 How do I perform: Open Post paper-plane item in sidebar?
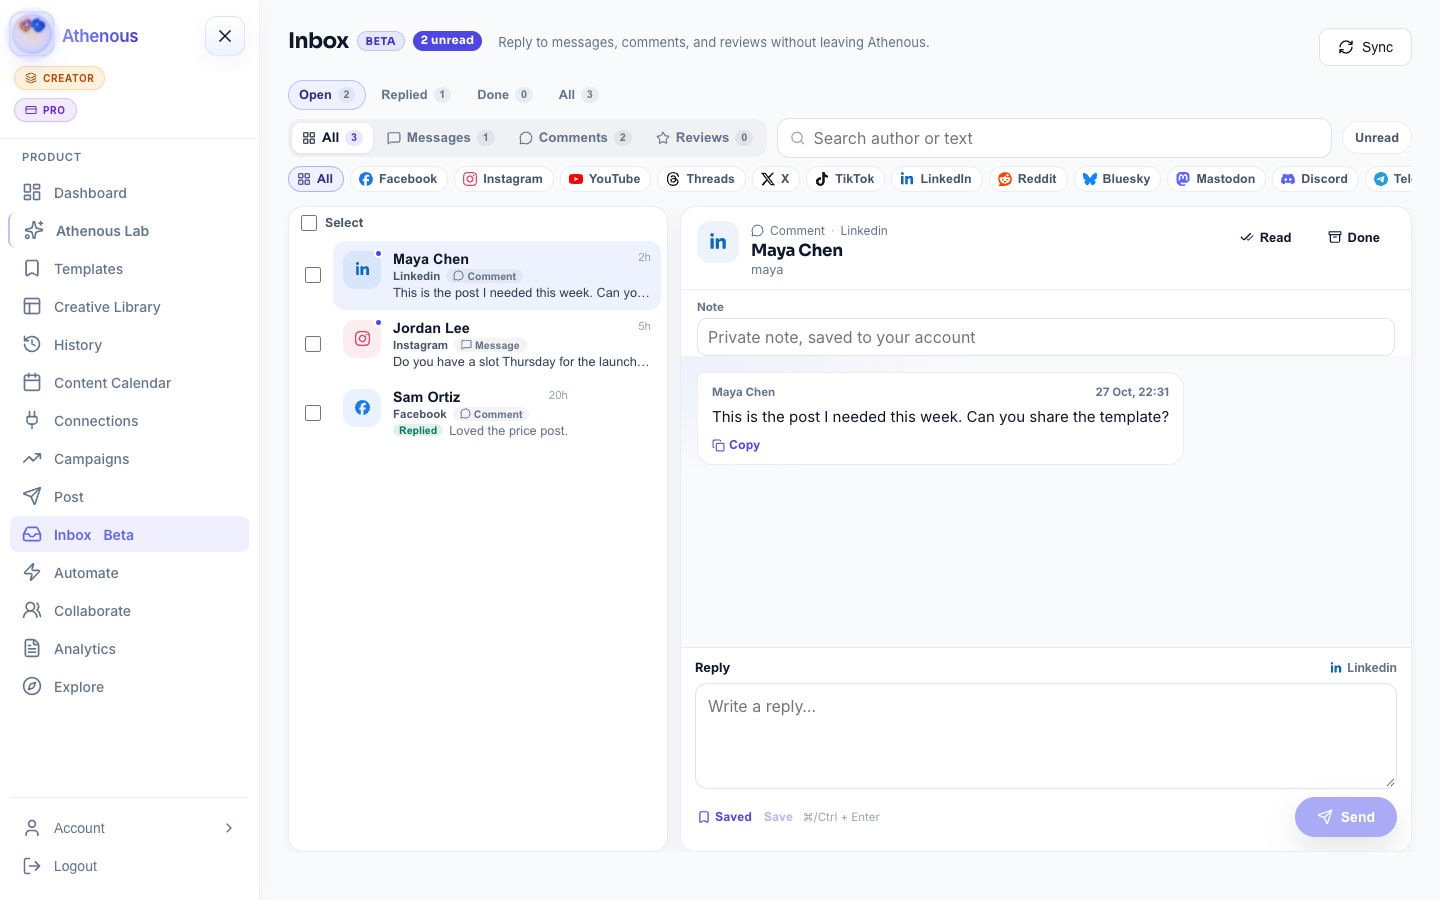[x=129, y=497]
